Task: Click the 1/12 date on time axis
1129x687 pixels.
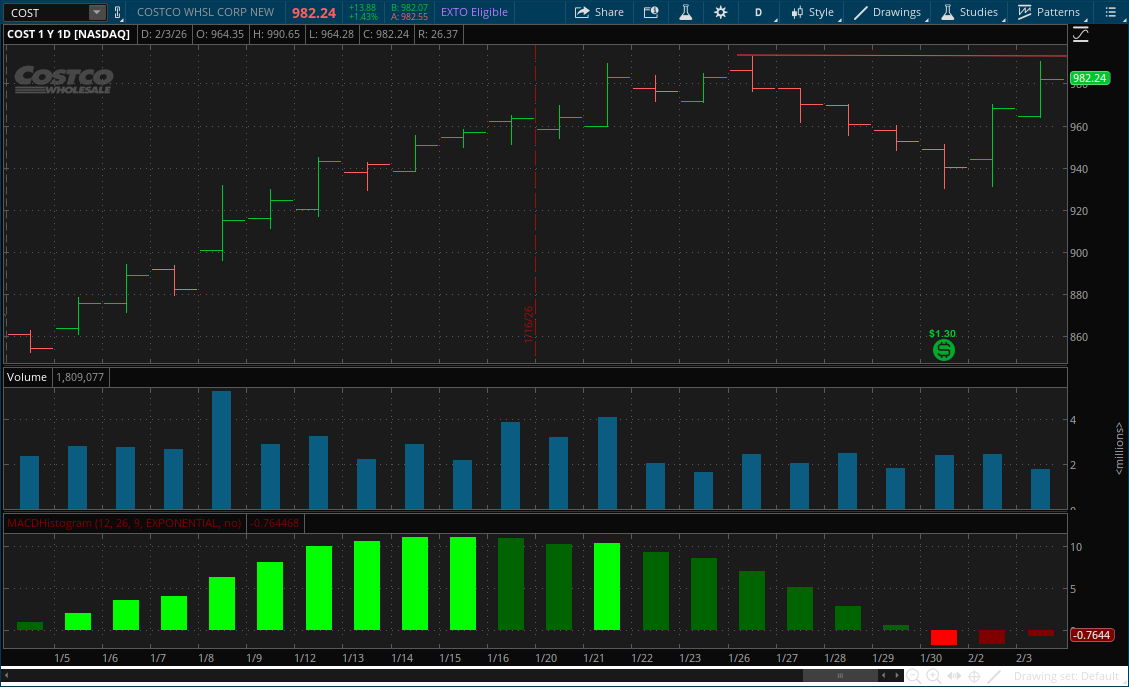Action: (305, 658)
